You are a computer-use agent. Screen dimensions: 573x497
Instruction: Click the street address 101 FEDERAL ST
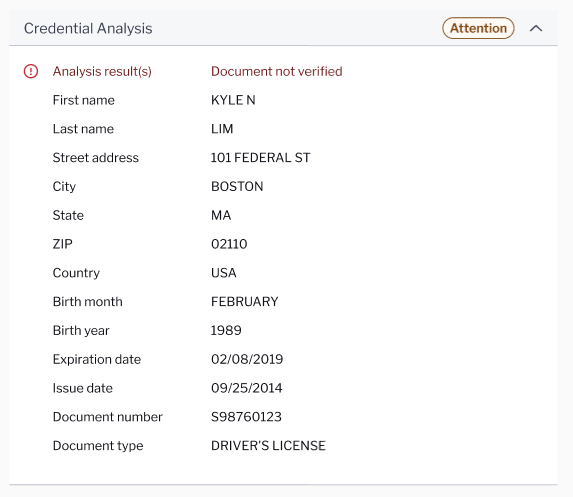261,158
